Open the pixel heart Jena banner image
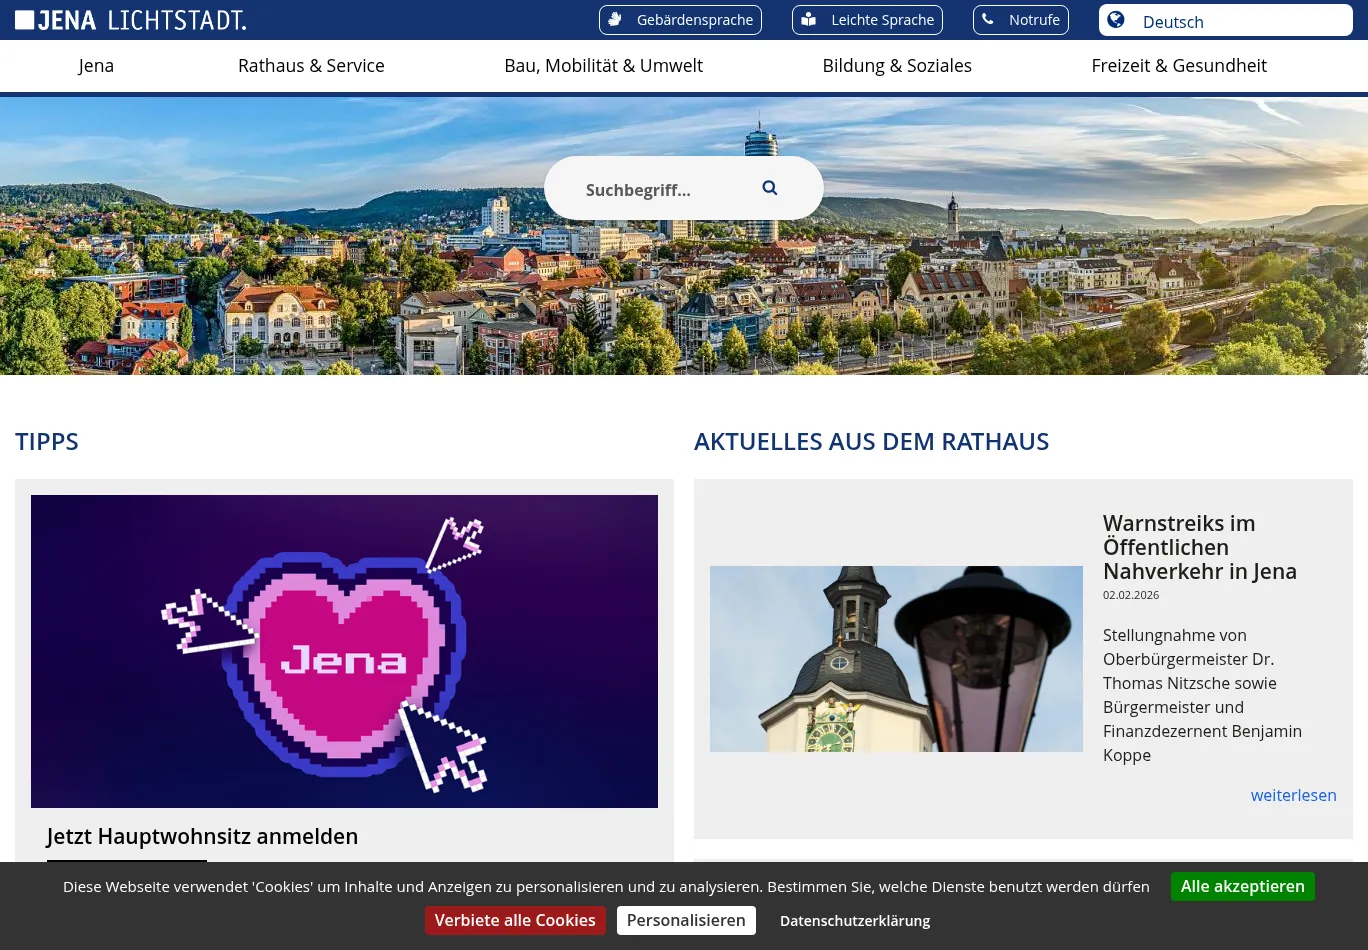Screen dimensions: 1368x950 pyautogui.click(x=344, y=651)
